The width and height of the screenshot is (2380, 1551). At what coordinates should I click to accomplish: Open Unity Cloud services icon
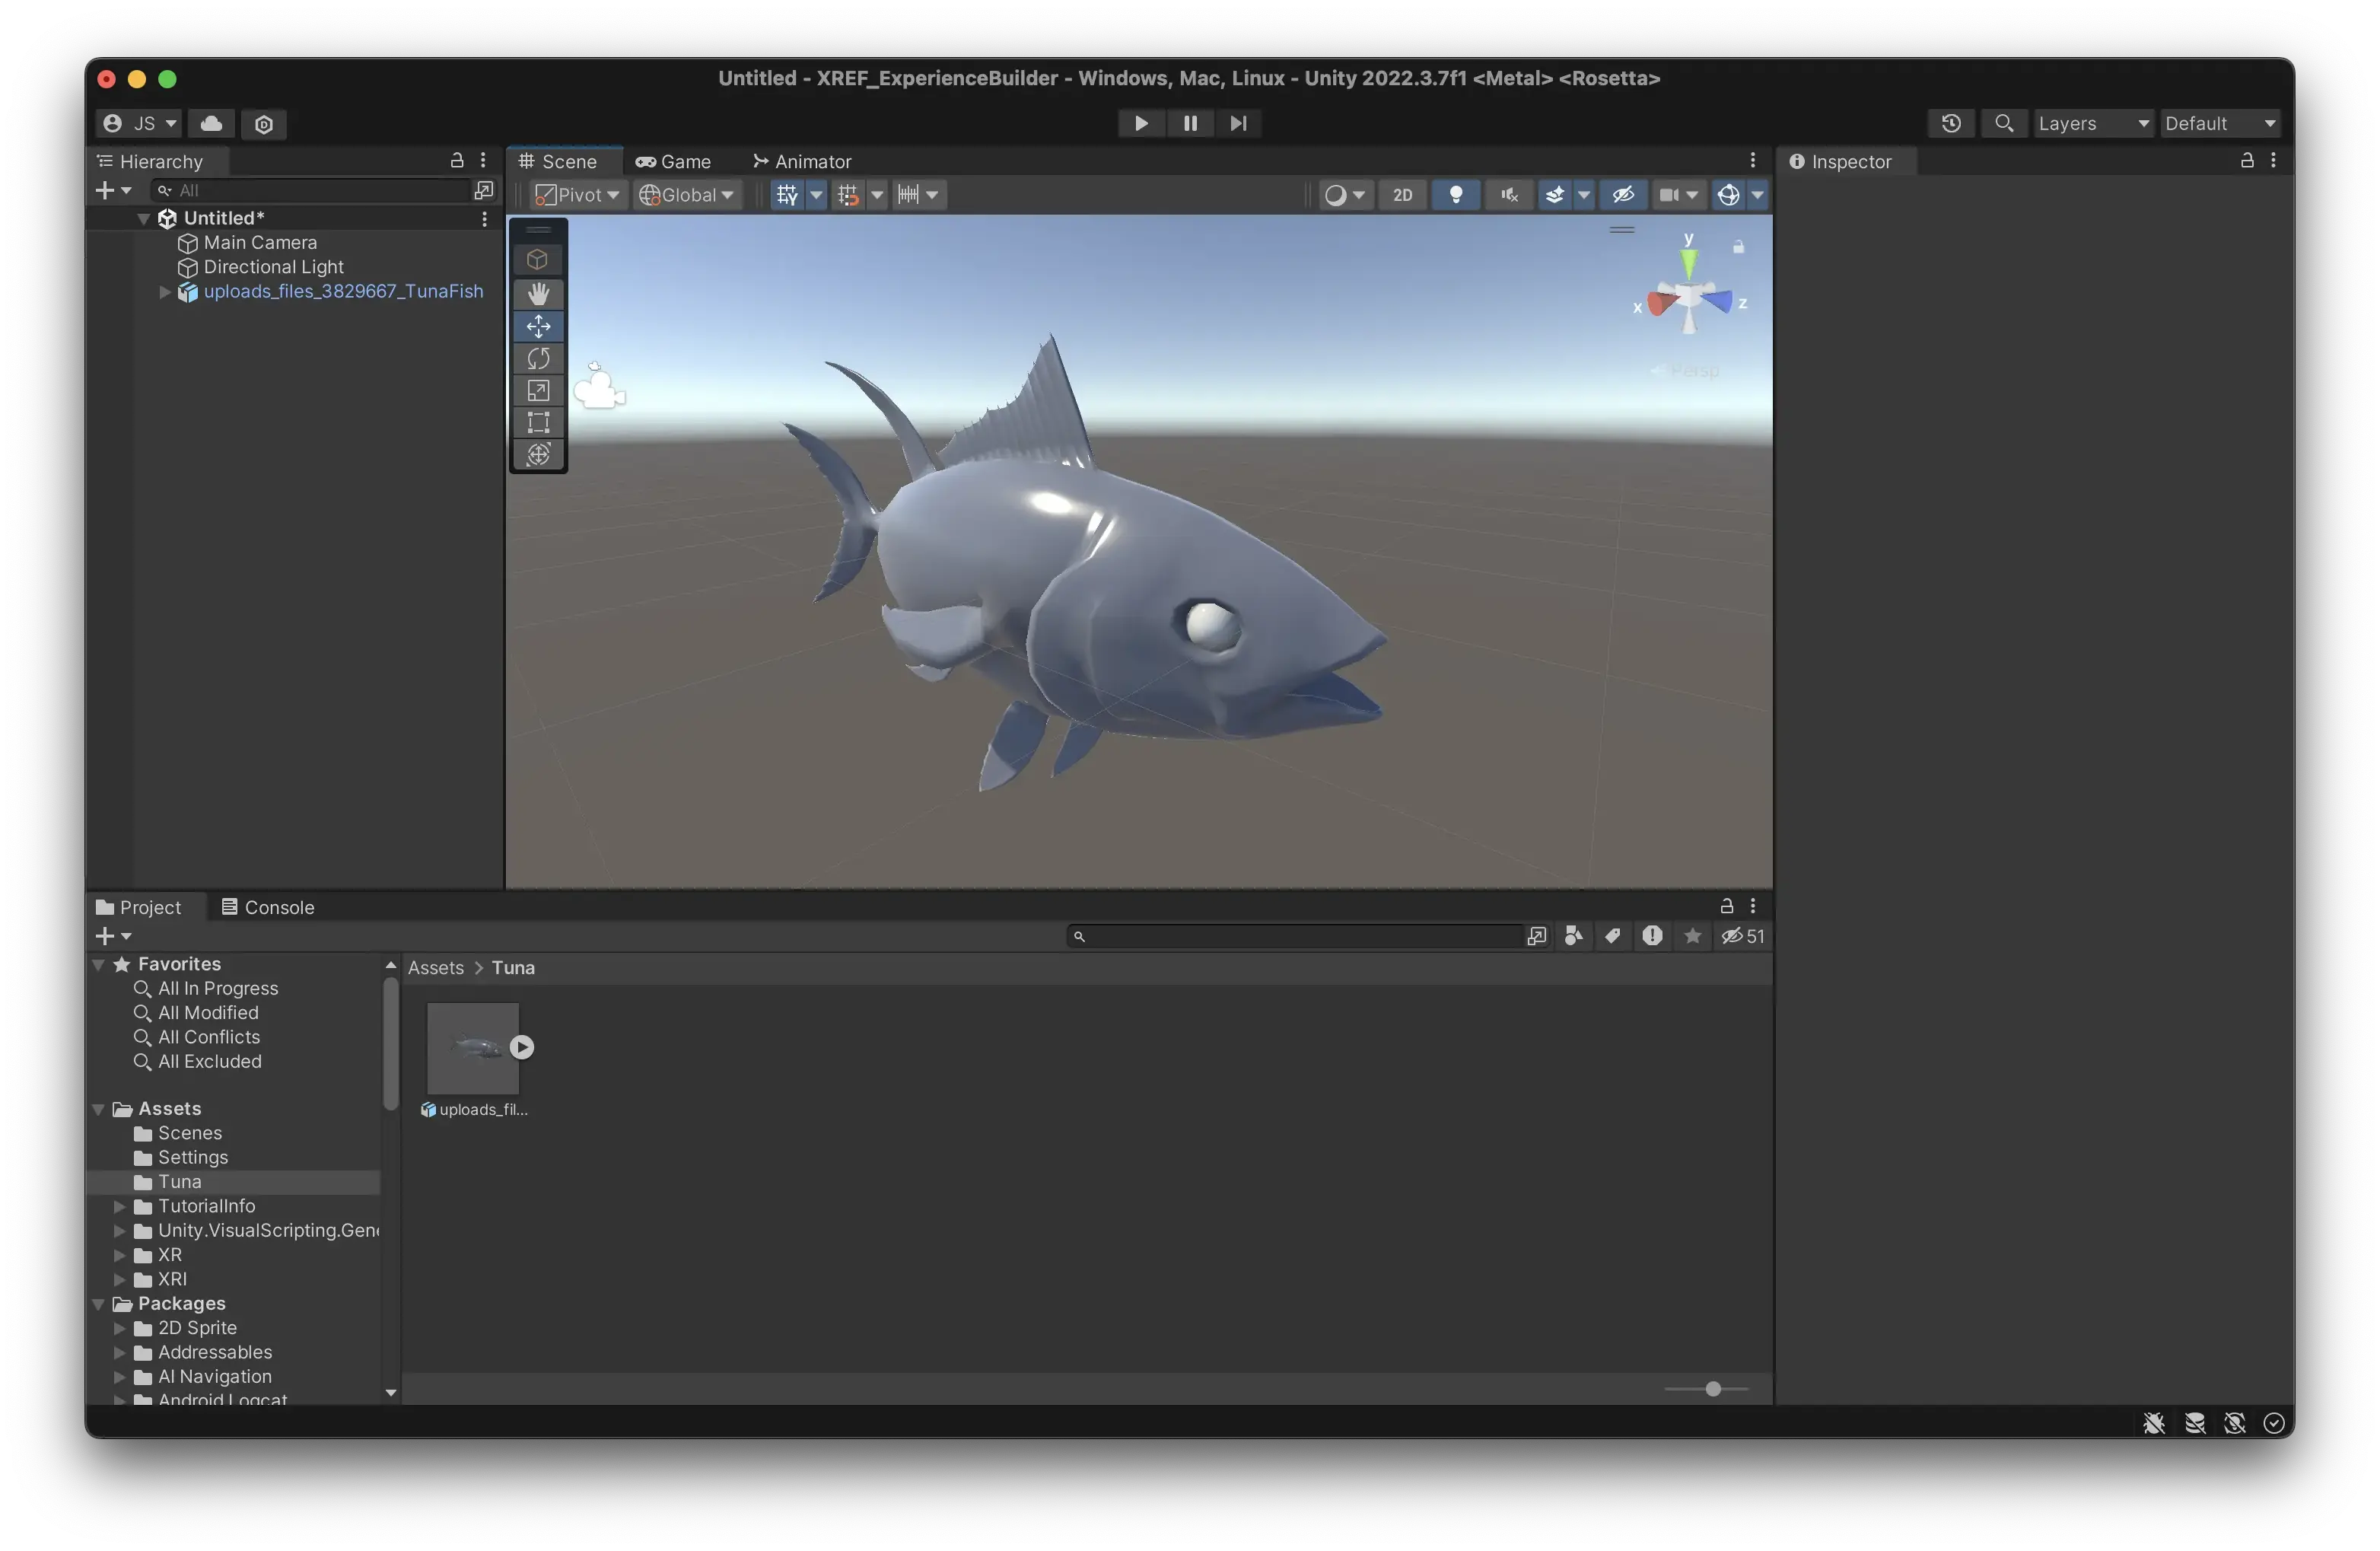[x=211, y=123]
